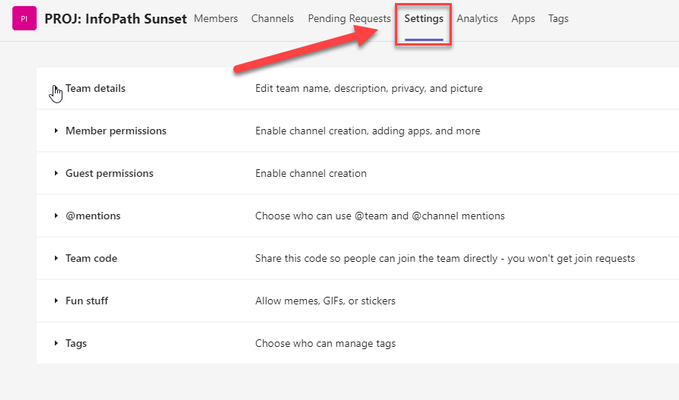This screenshot has width=679, height=400.
Task: Switch to the Members tab
Action: pos(216,19)
